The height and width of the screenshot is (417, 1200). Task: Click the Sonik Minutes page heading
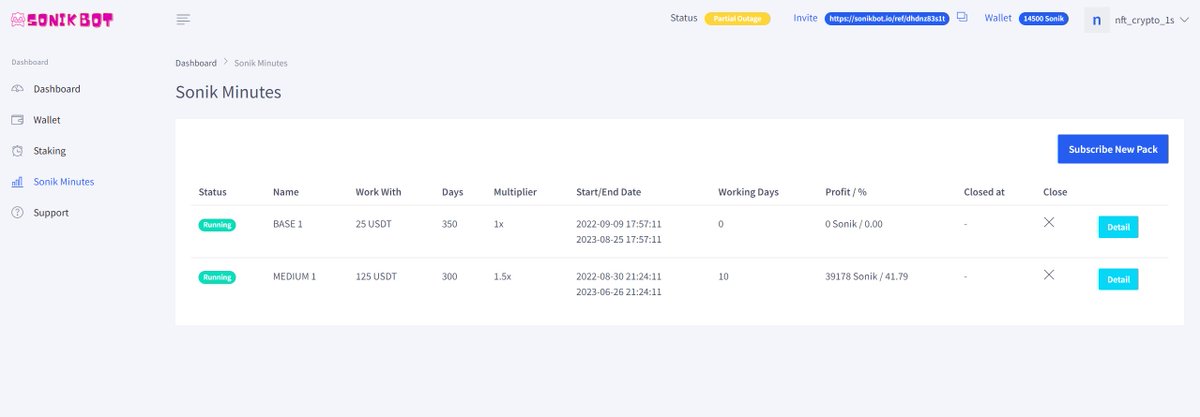click(x=228, y=93)
